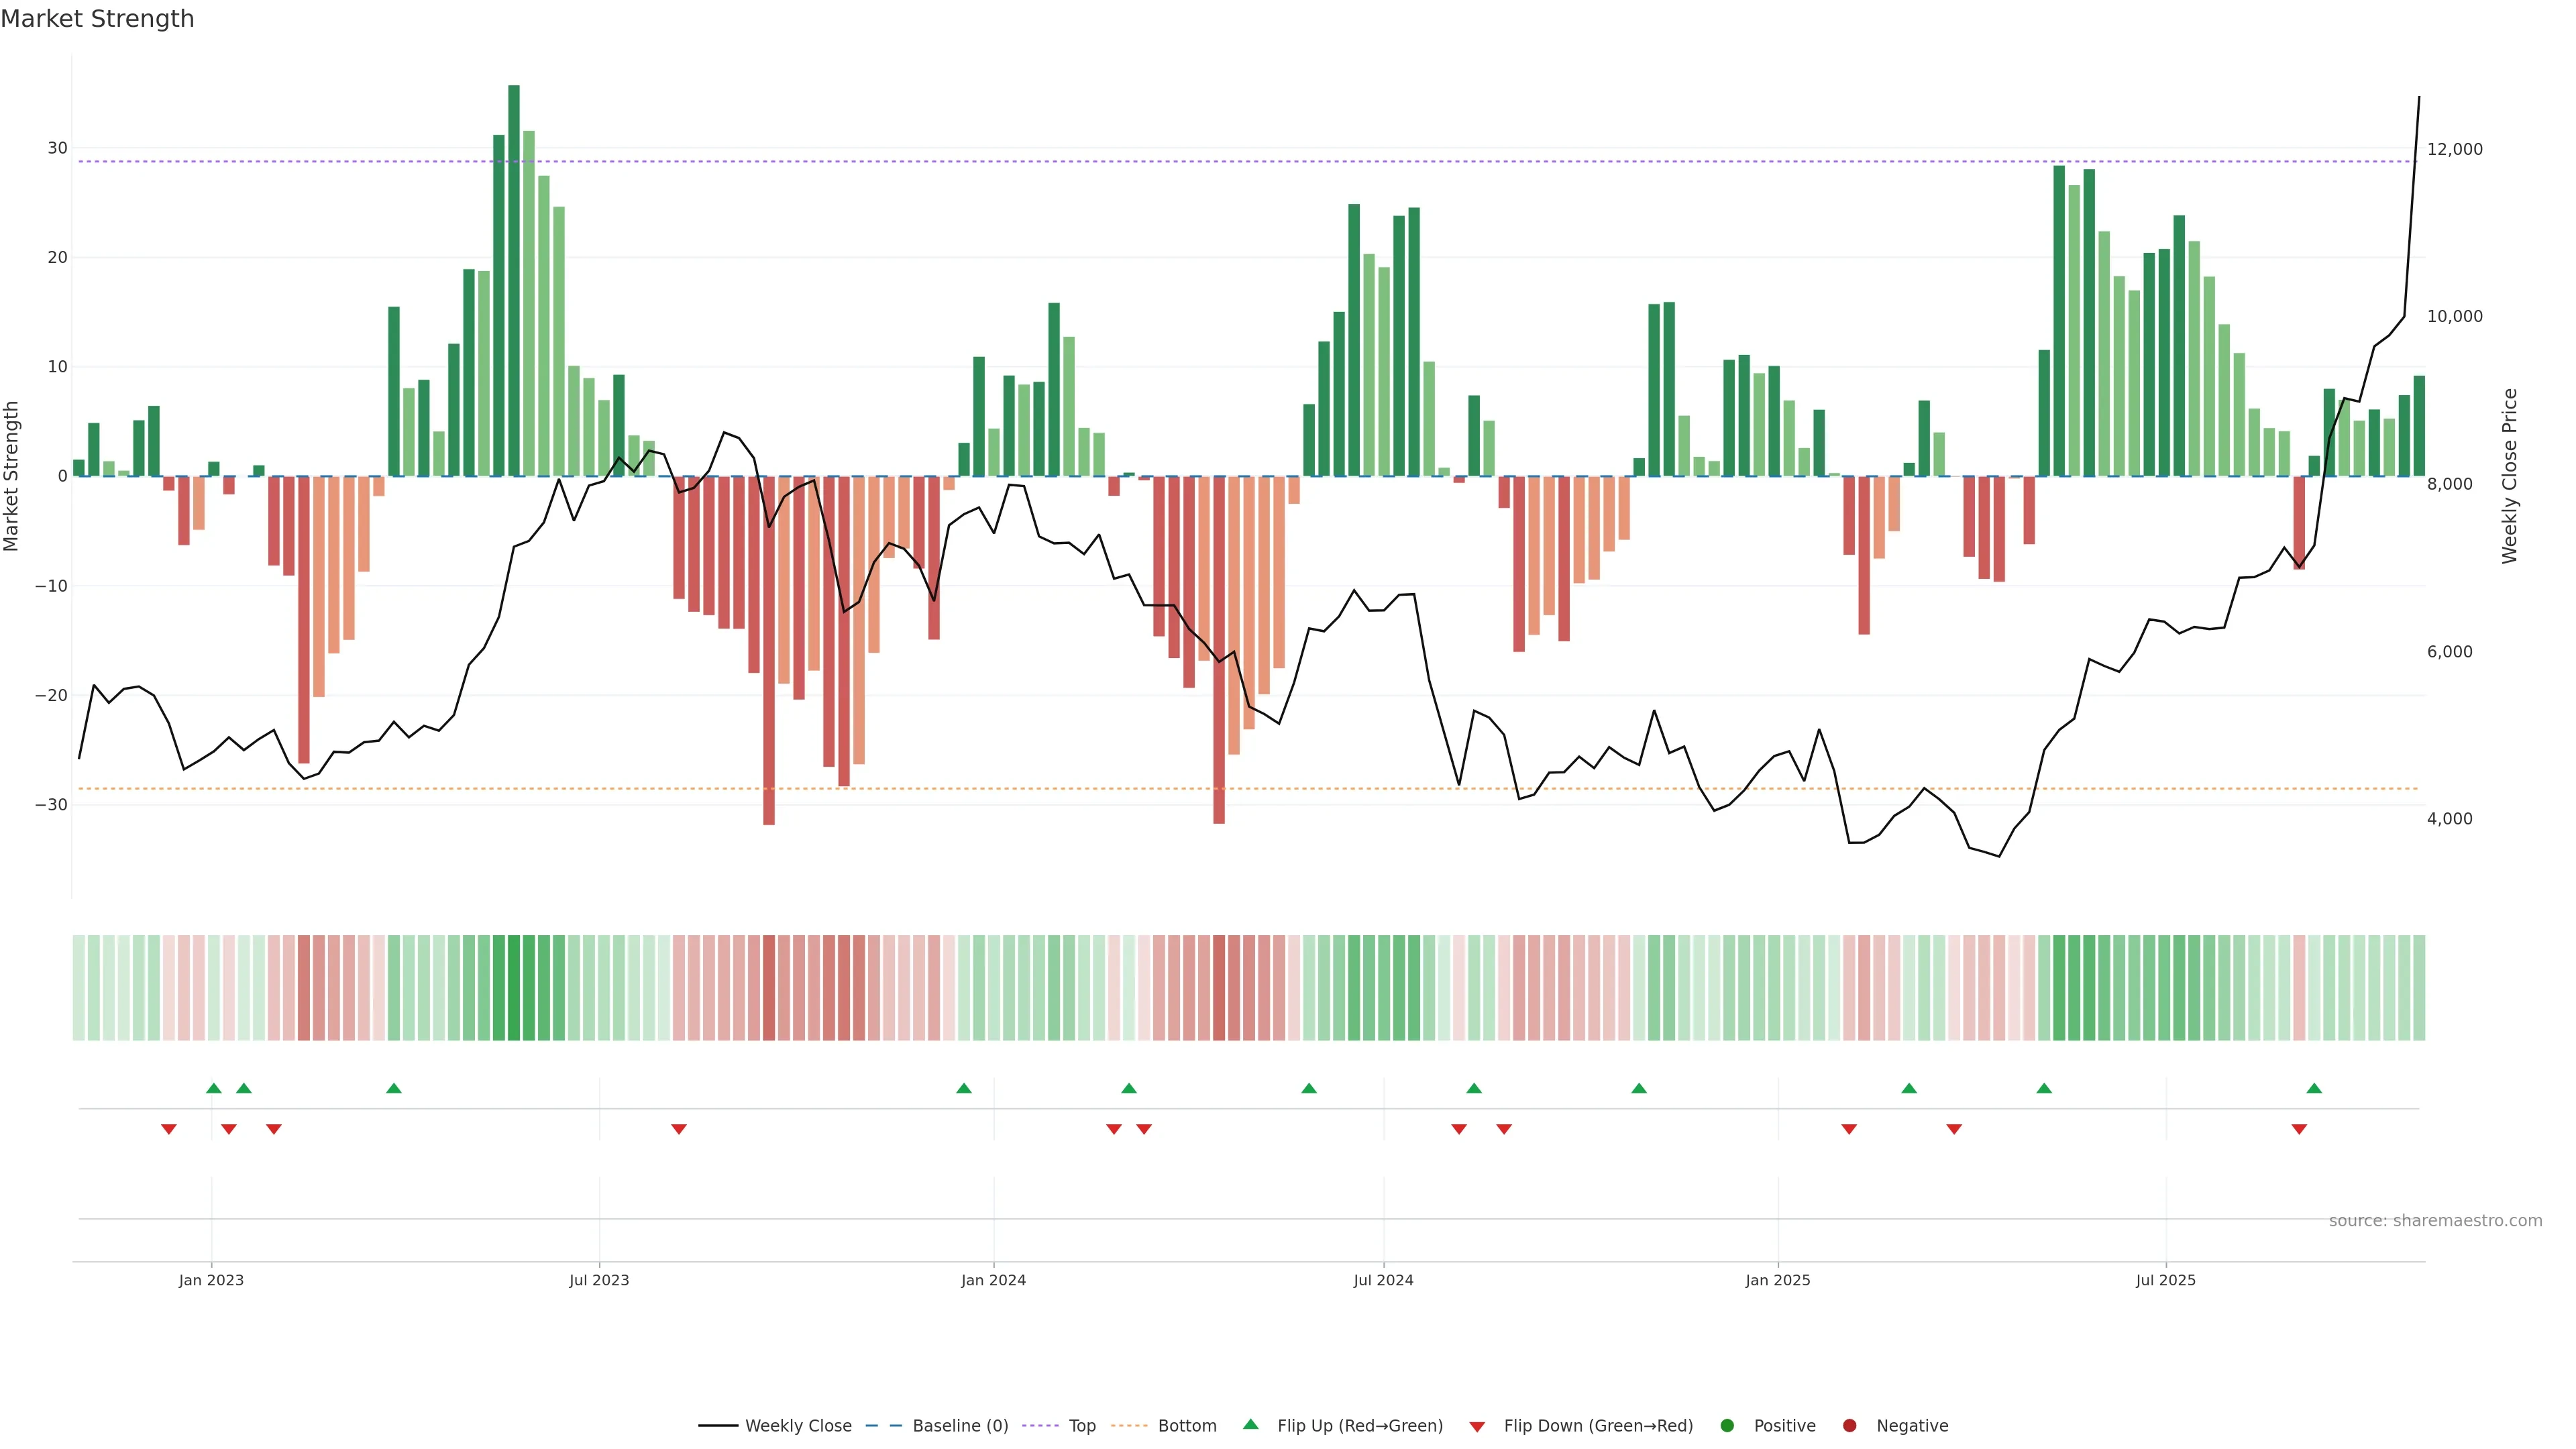
Task: Click the Market Strength chart title
Action: coord(97,19)
